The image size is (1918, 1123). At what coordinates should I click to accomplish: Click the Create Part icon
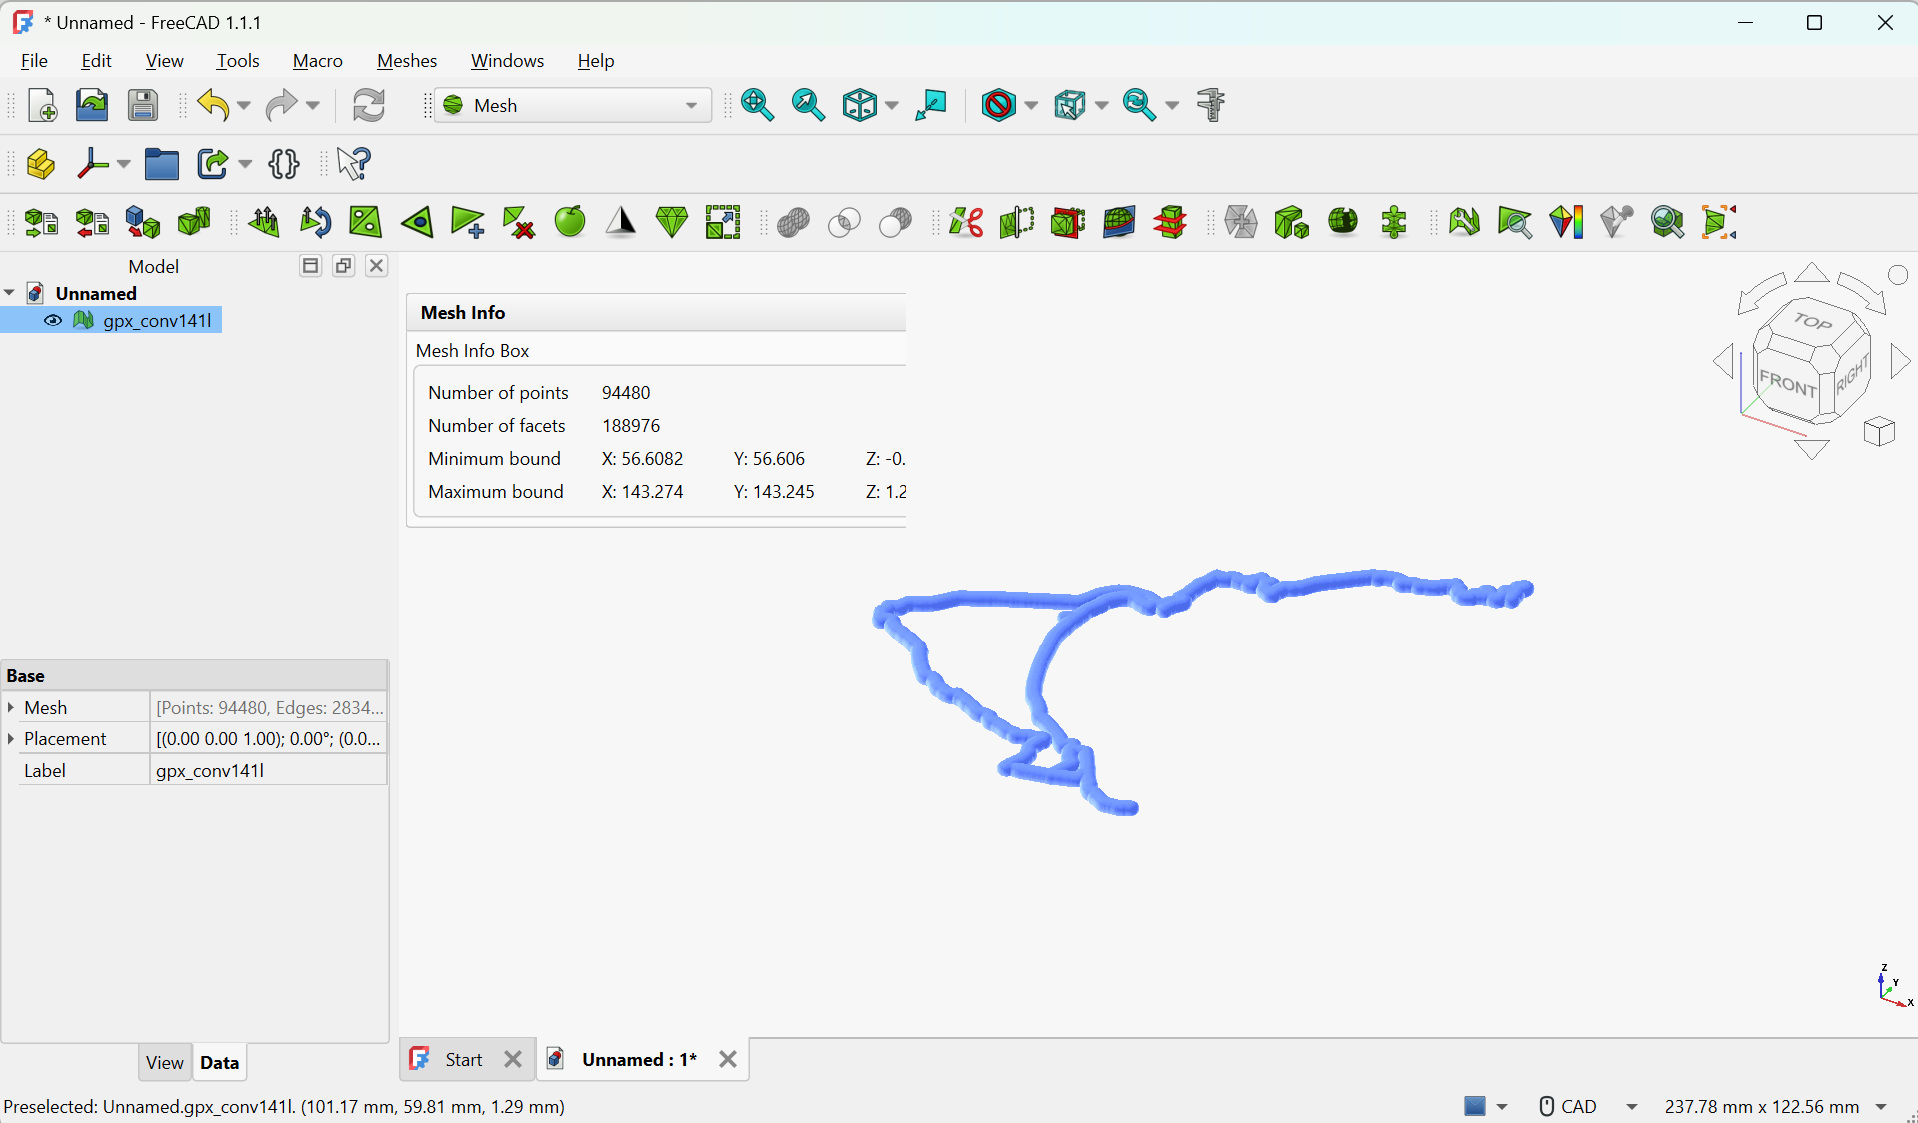pyautogui.click(x=41, y=163)
